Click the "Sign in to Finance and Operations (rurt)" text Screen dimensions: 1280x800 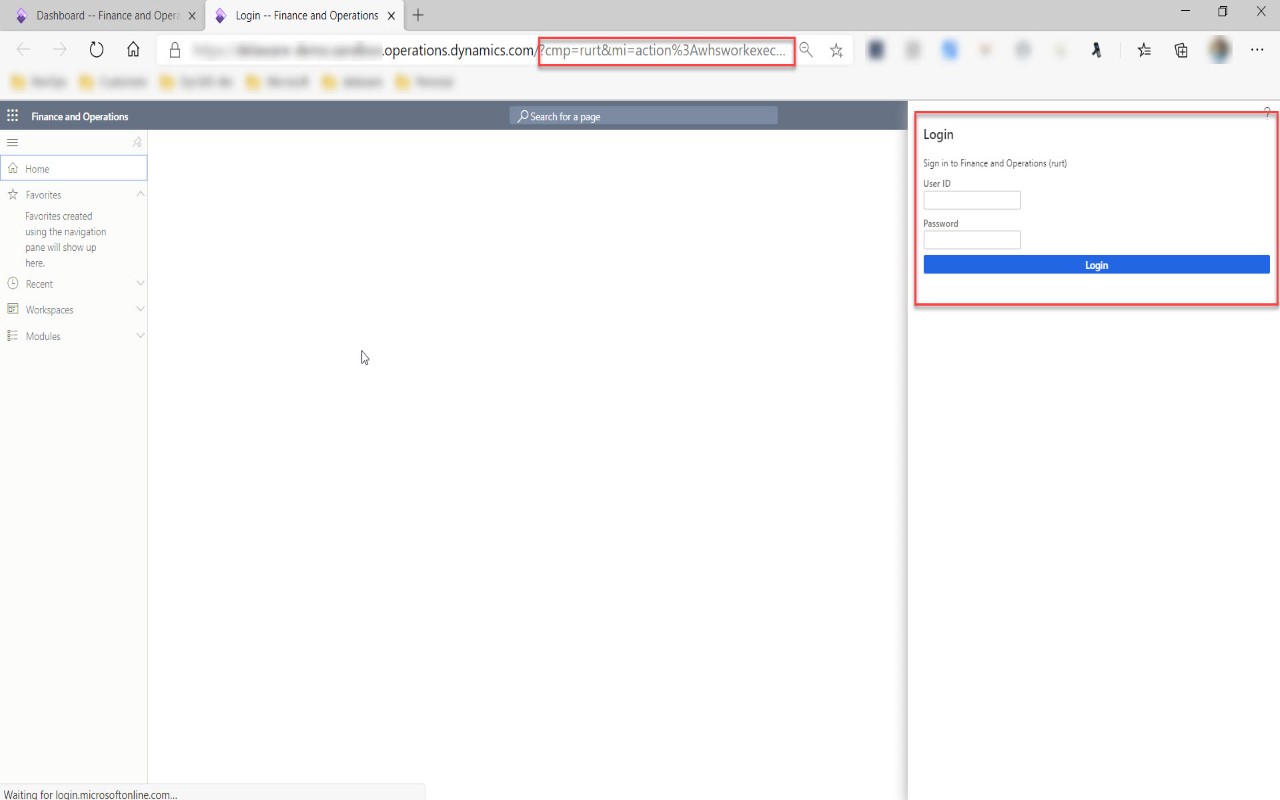click(x=995, y=163)
